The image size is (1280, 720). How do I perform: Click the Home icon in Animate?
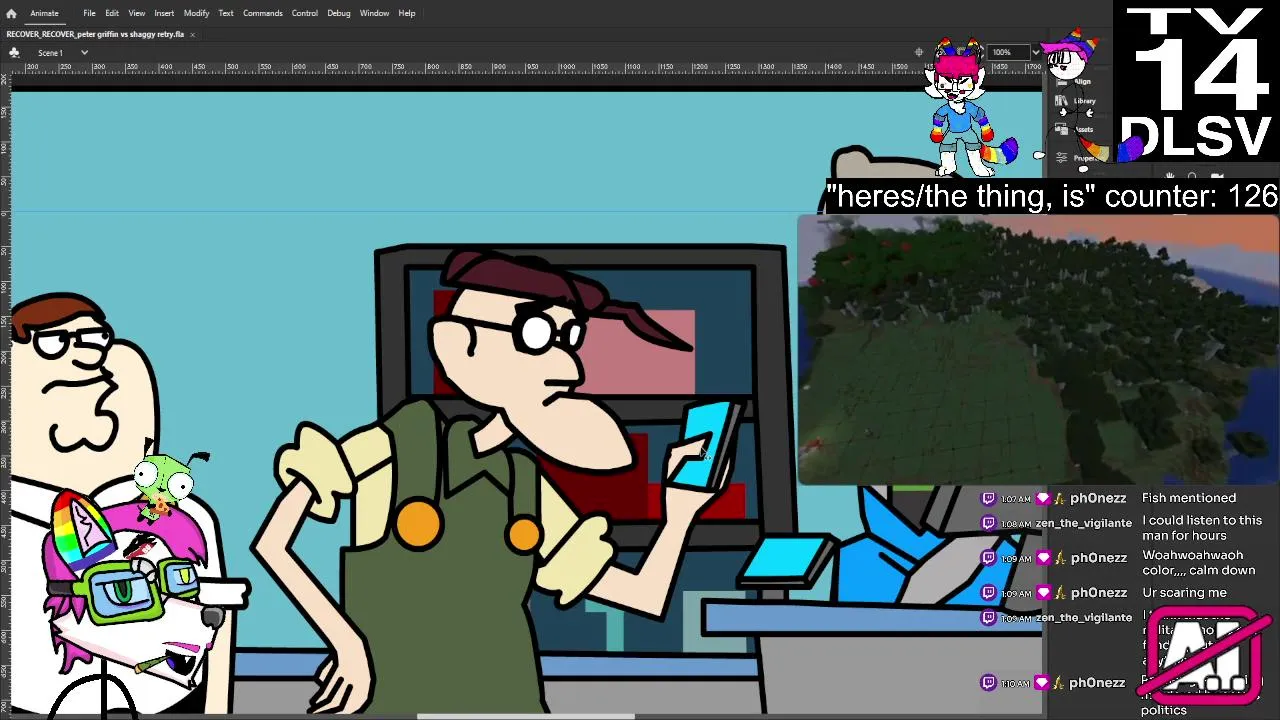pos(11,13)
